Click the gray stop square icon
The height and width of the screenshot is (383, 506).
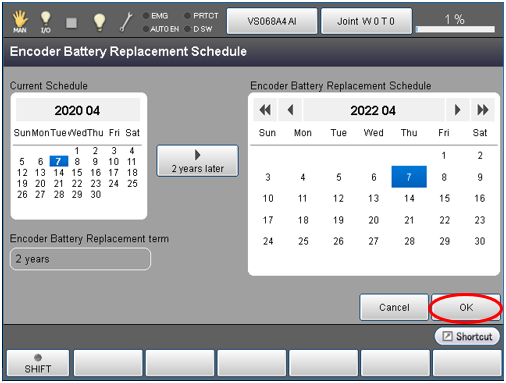pyautogui.click(x=71, y=23)
